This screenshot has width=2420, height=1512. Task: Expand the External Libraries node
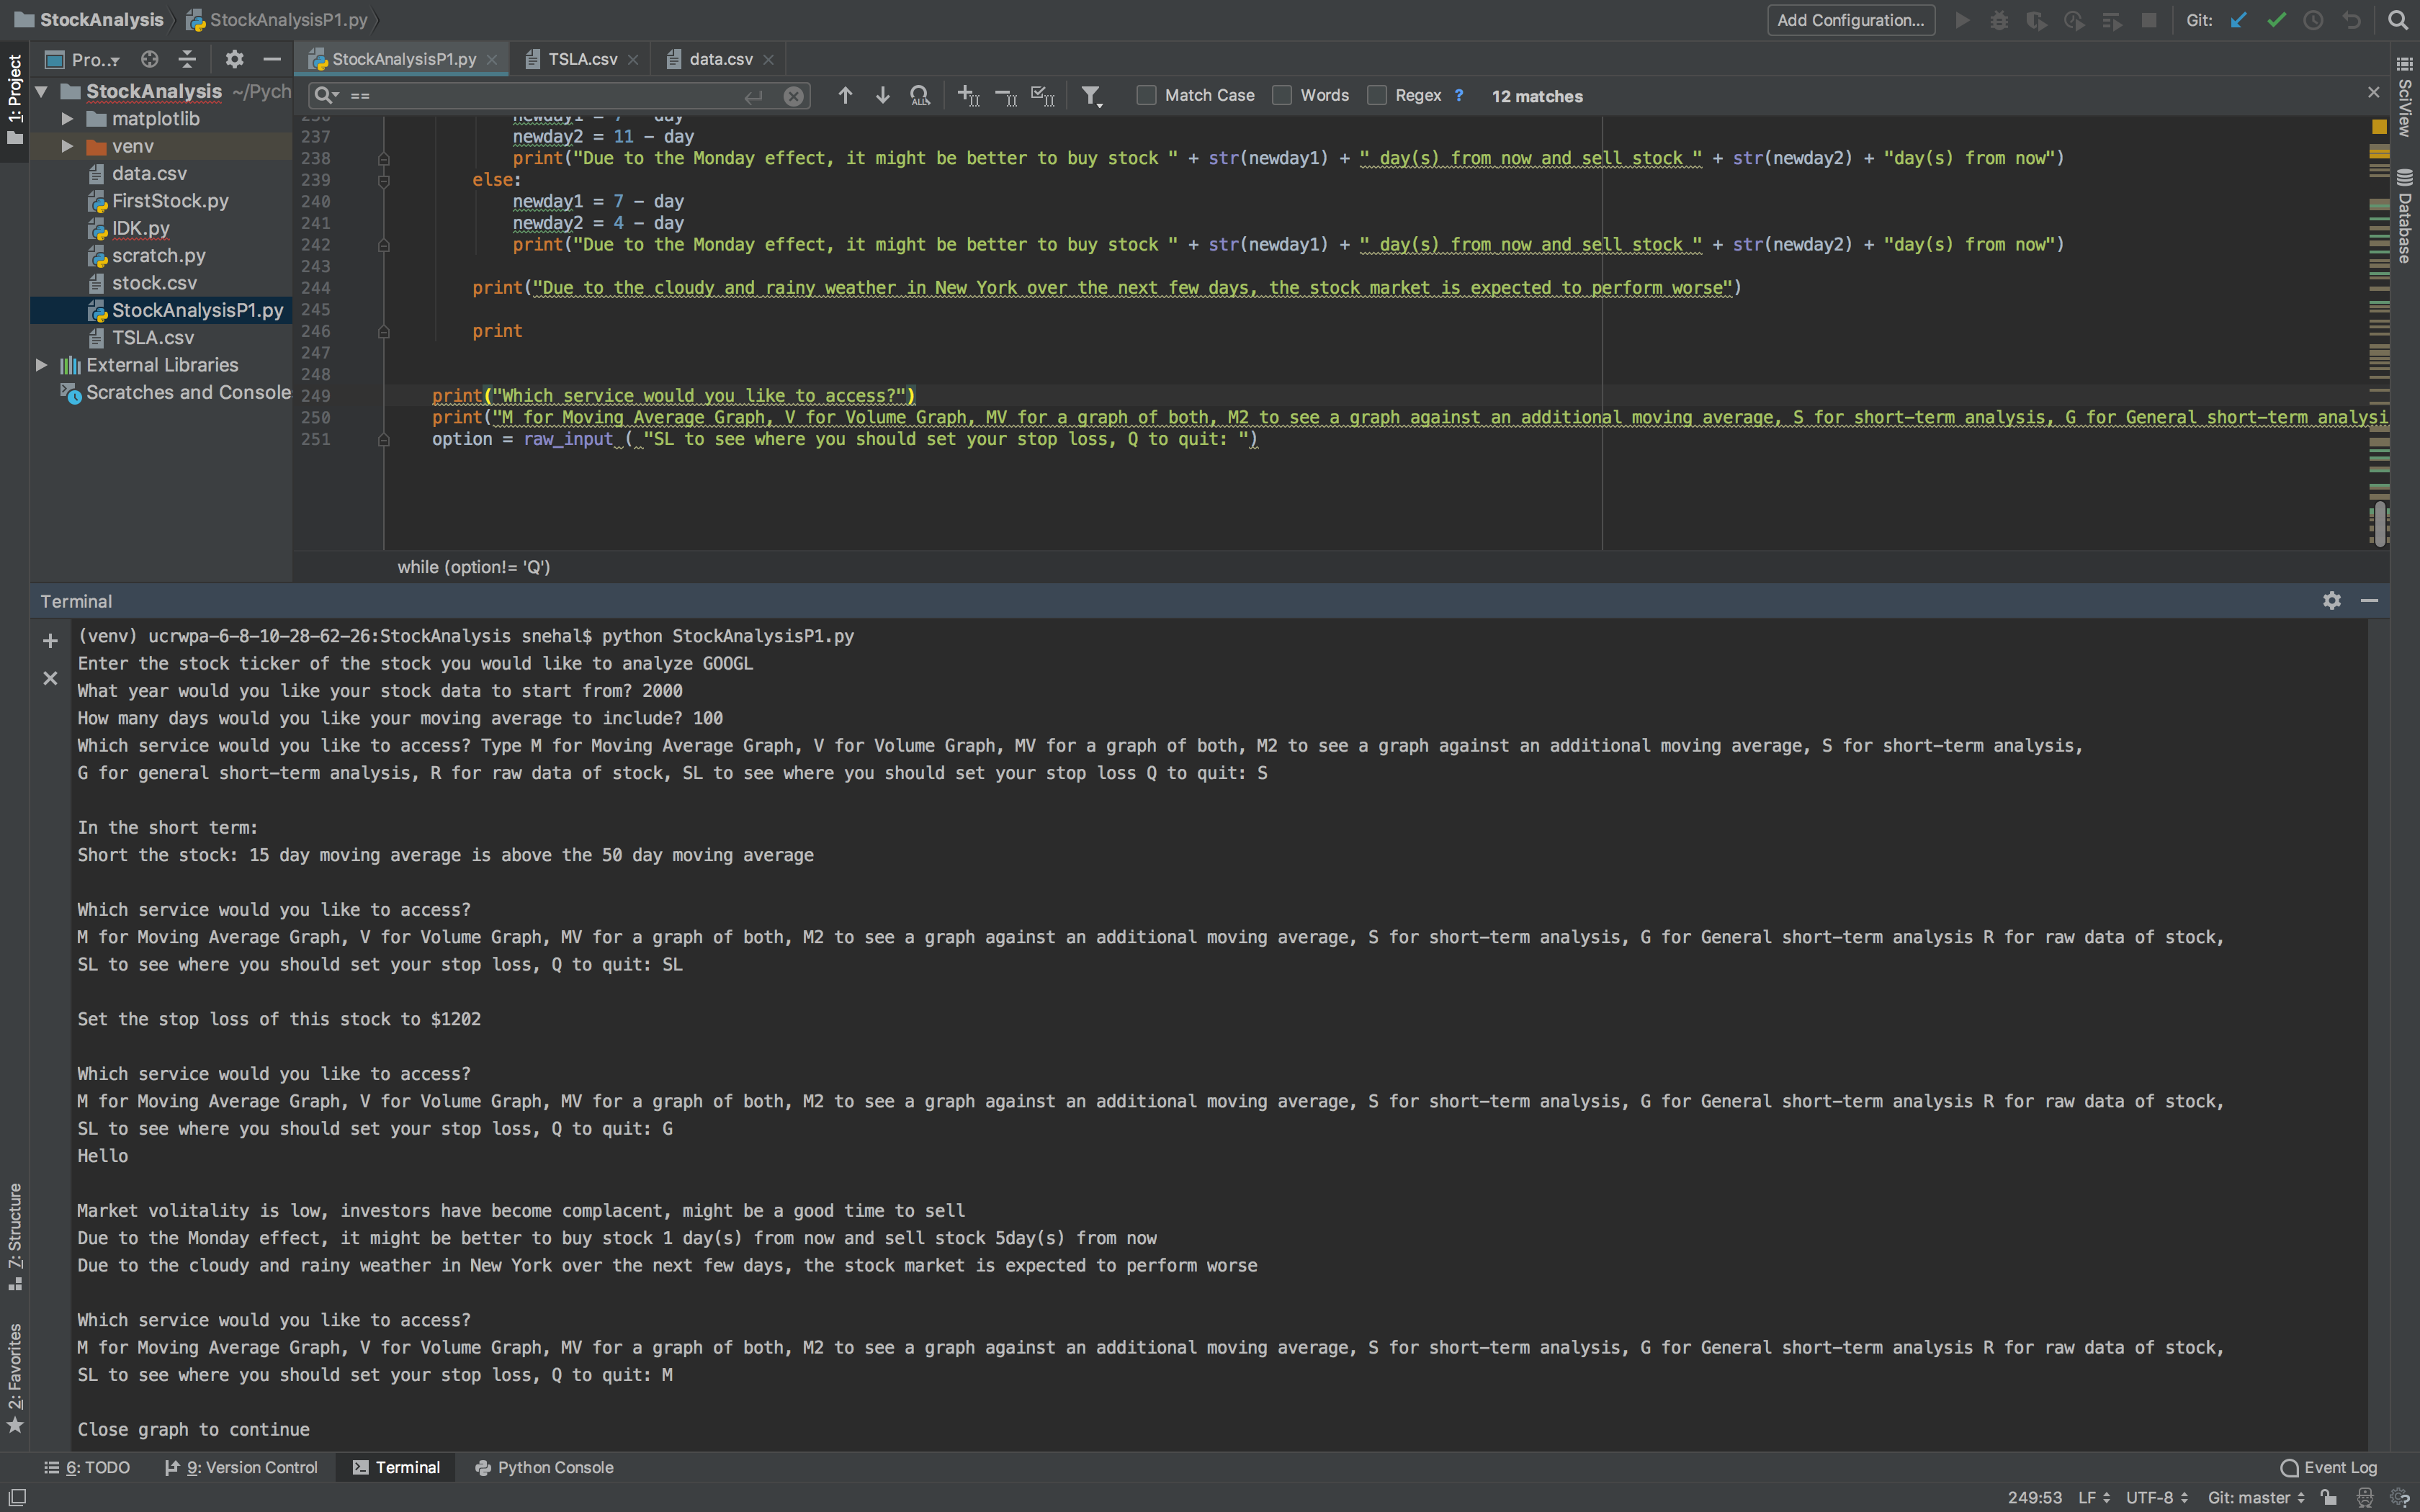pyautogui.click(x=41, y=365)
